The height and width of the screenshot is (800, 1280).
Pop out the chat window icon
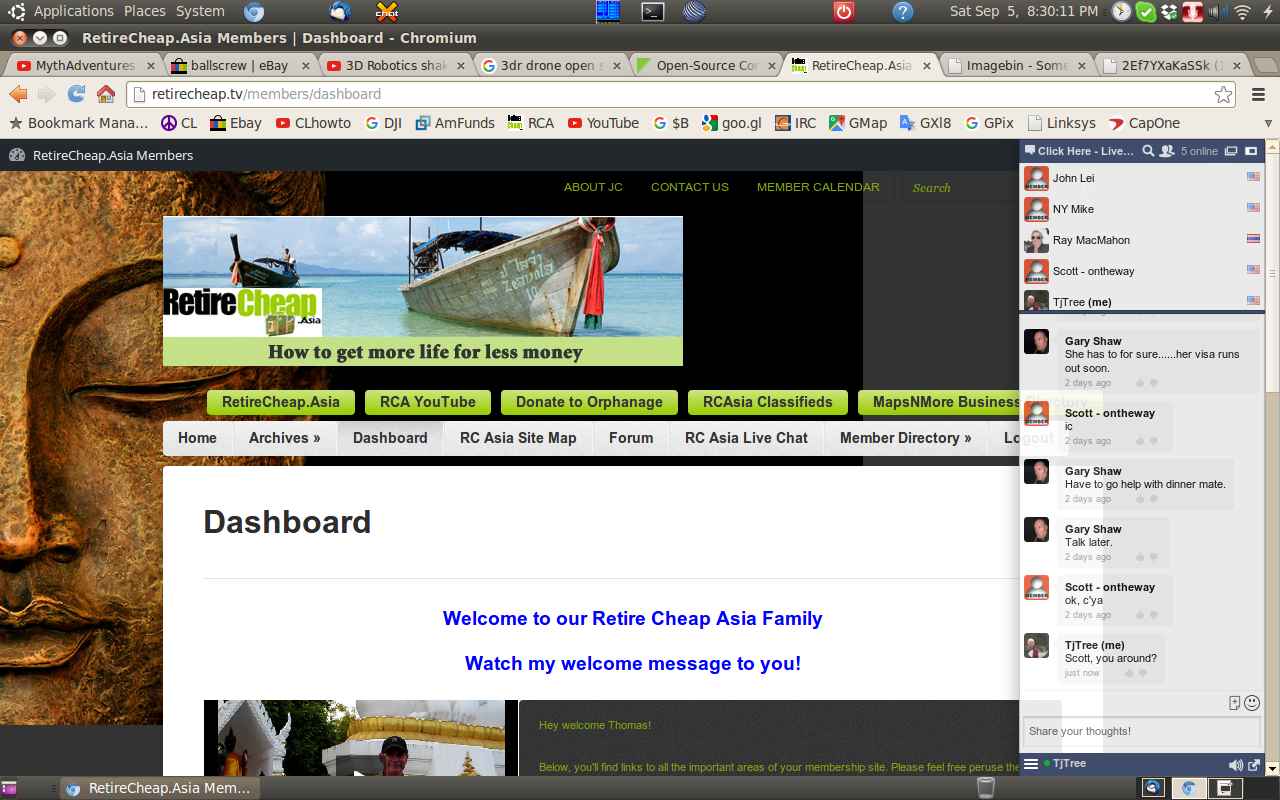(x=1255, y=765)
